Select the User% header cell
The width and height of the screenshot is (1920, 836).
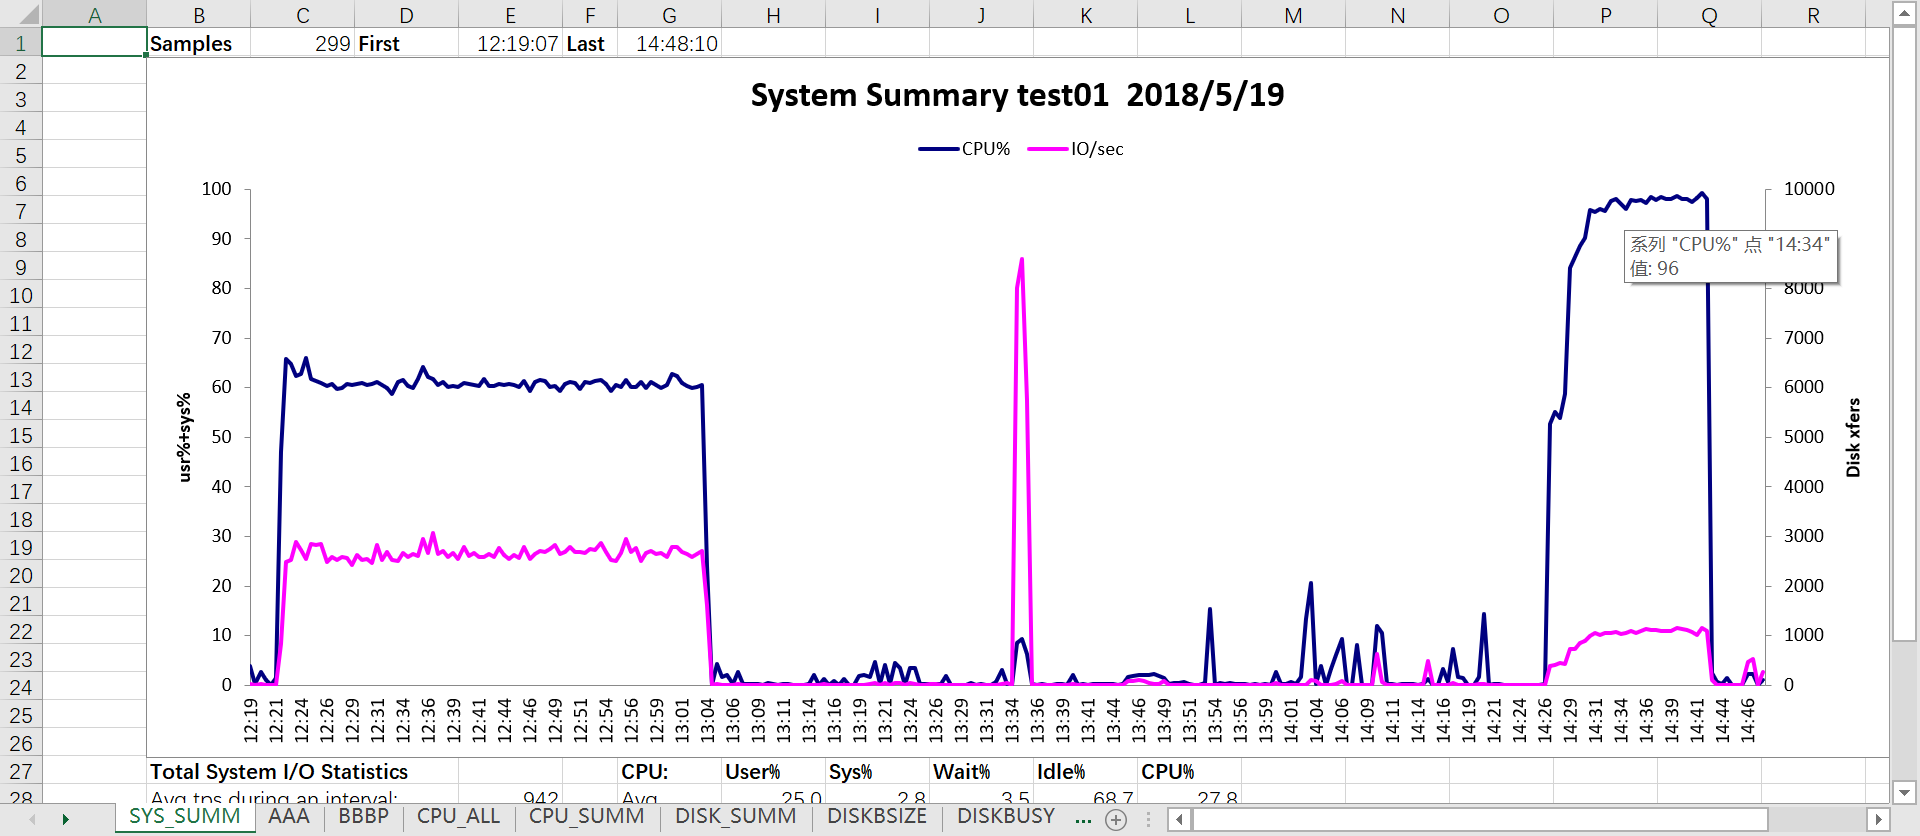(773, 771)
